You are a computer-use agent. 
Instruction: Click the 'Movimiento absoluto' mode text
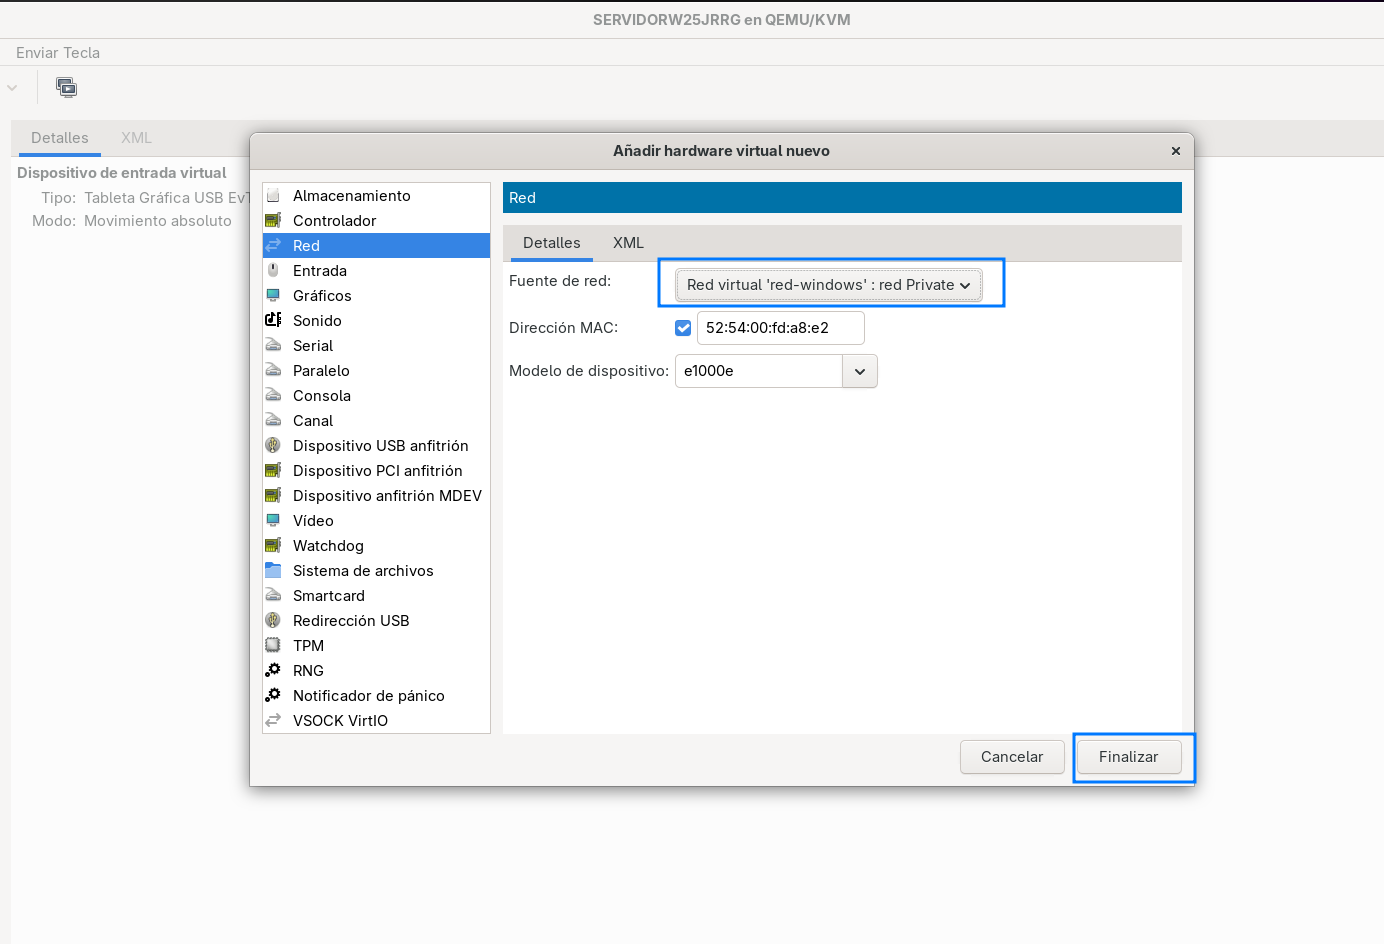coord(158,221)
